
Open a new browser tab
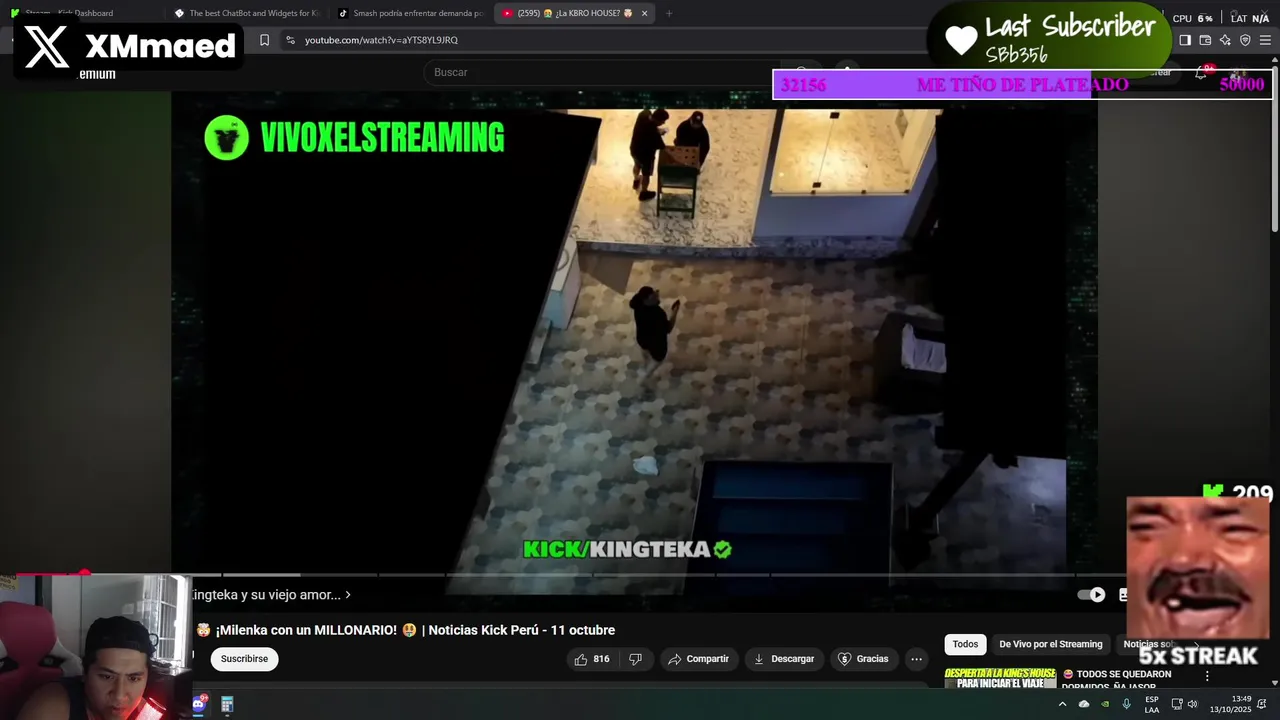pos(669,13)
